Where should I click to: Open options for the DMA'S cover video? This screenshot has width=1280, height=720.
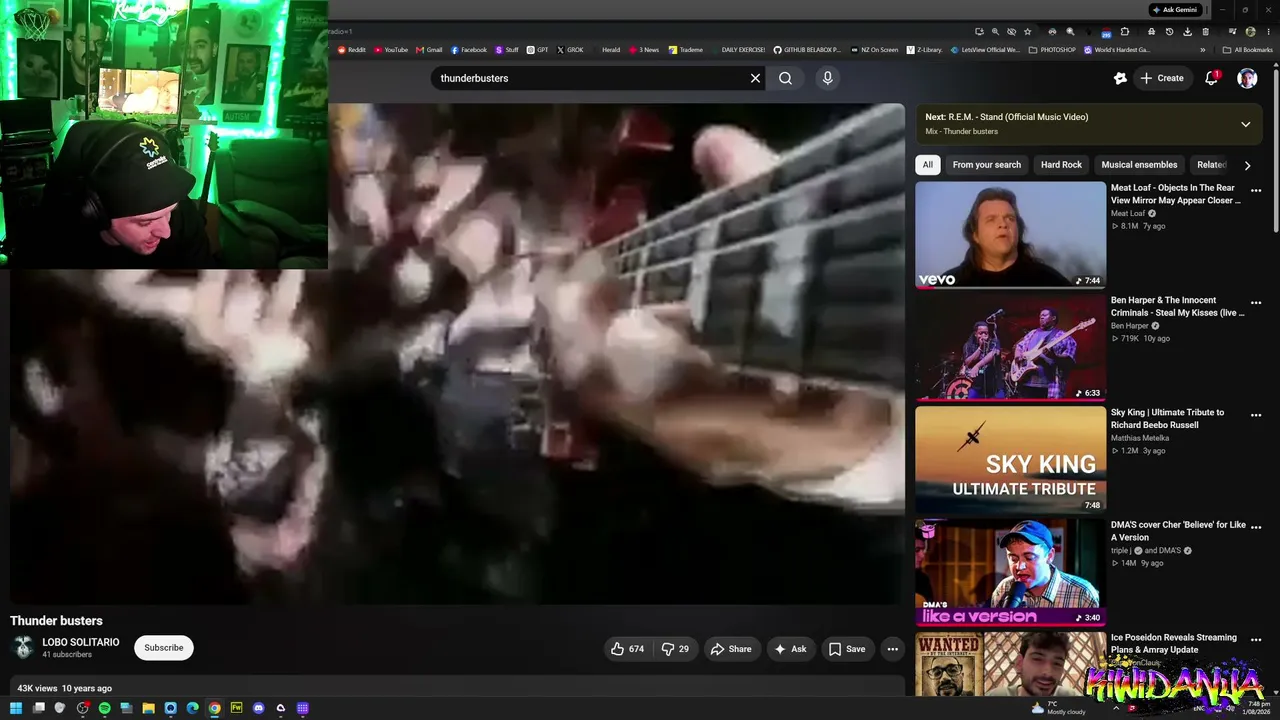tap(1256, 527)
